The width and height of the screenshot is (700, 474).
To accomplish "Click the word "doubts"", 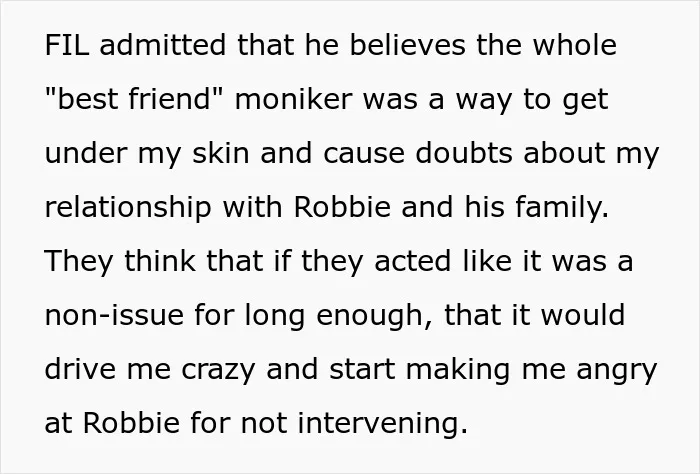I will [464, 153].
